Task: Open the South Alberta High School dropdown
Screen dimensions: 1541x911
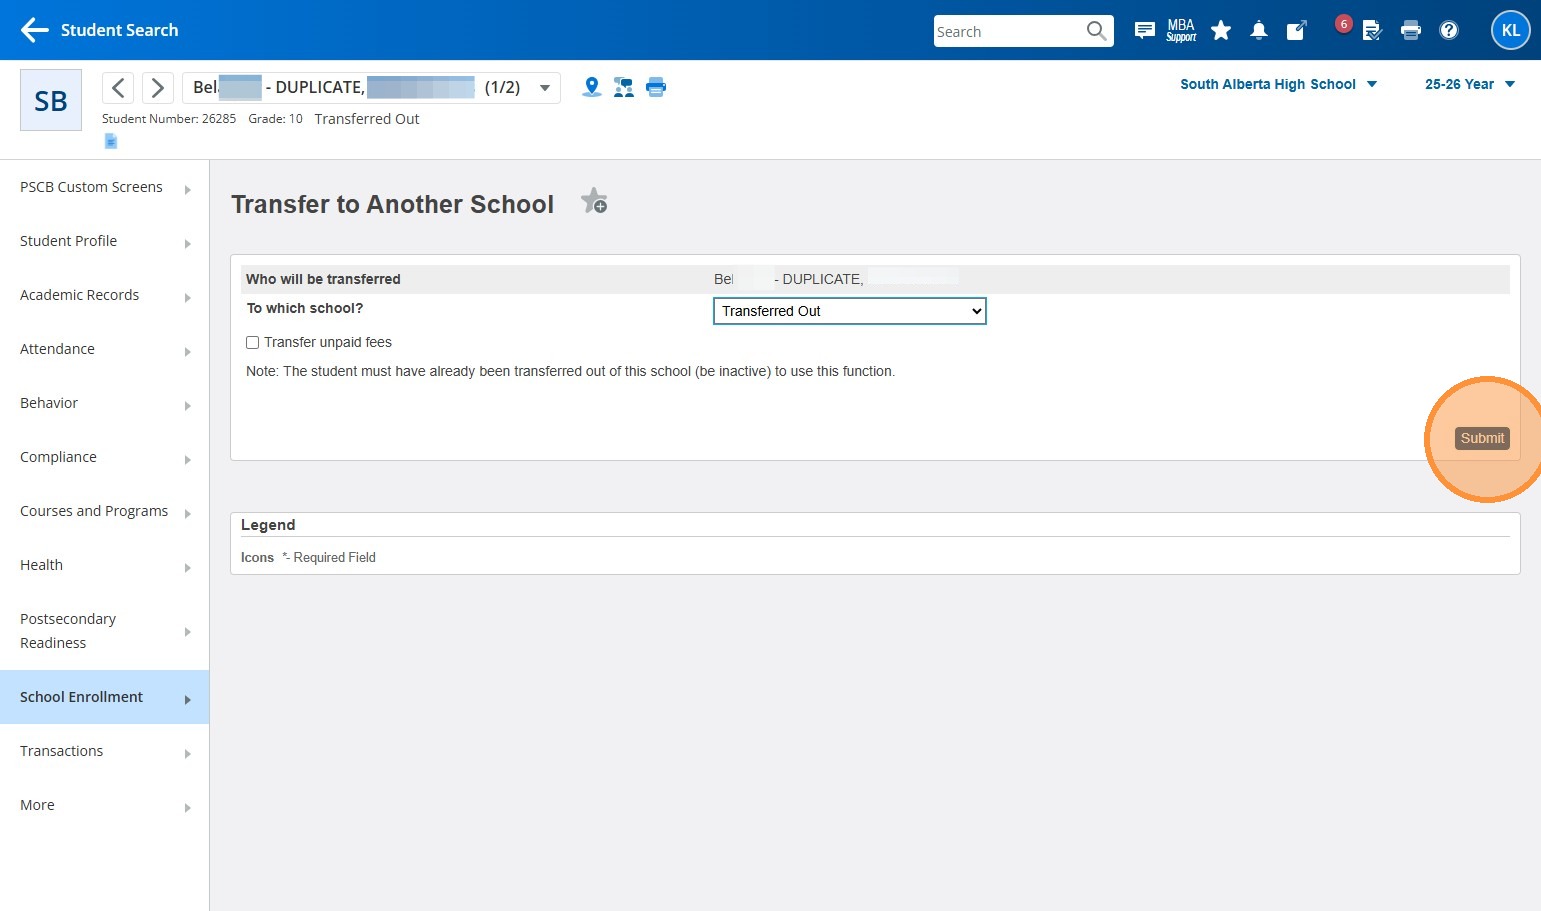Action: tap(1279, 84)
